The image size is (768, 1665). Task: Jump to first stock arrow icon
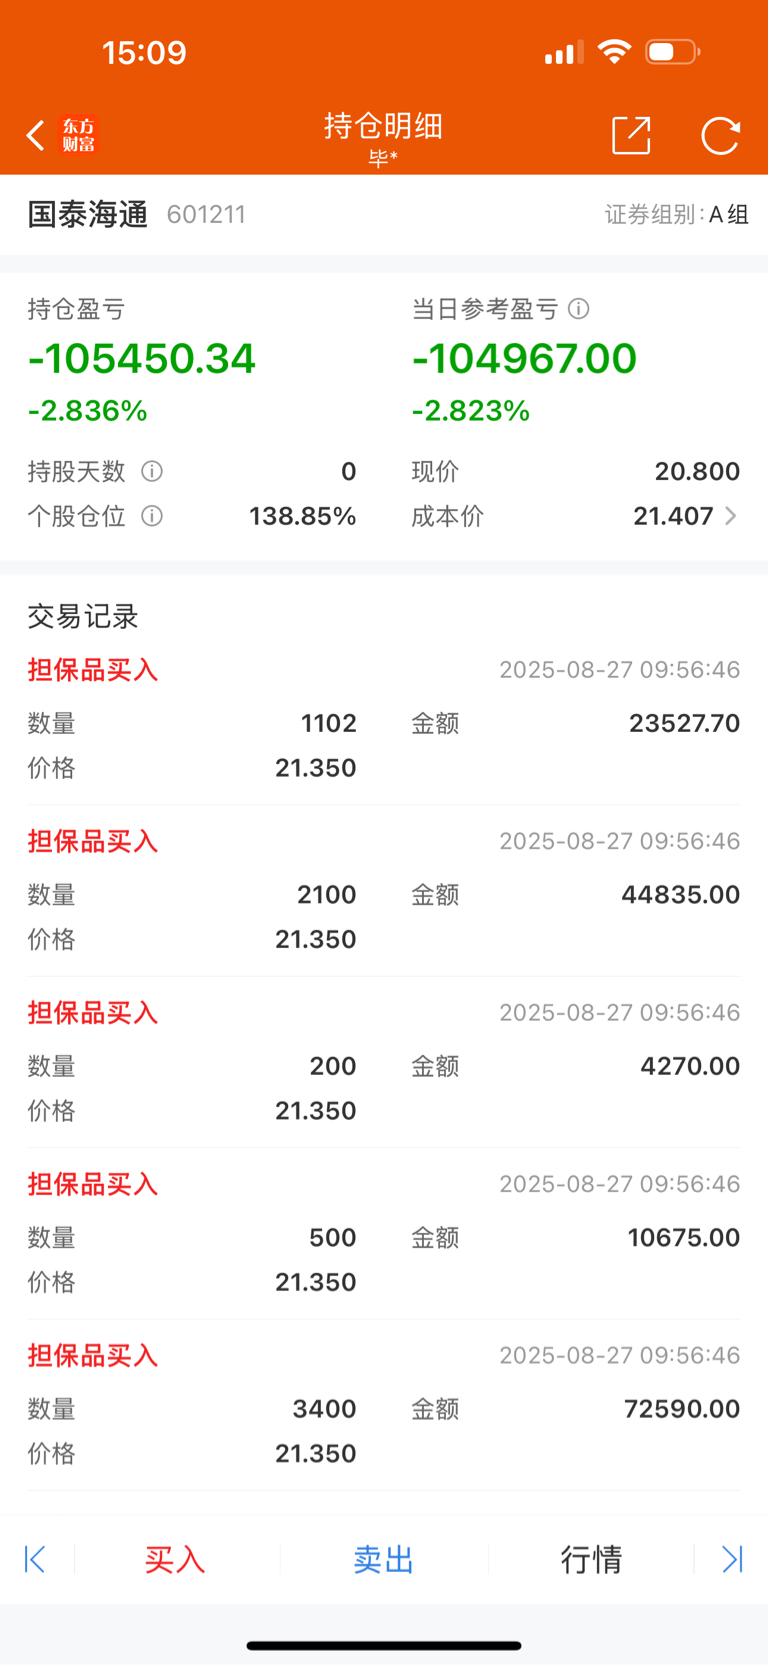click(35, 1559)
